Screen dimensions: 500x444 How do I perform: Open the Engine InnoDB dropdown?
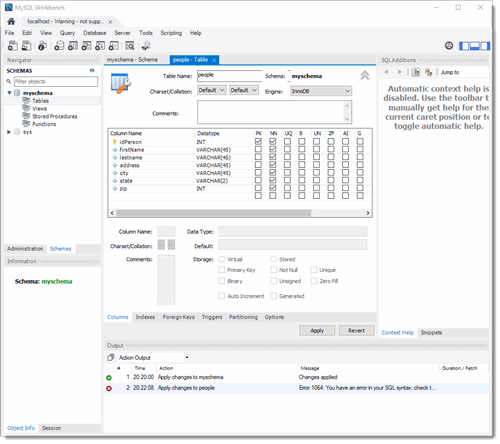point(321,91)
